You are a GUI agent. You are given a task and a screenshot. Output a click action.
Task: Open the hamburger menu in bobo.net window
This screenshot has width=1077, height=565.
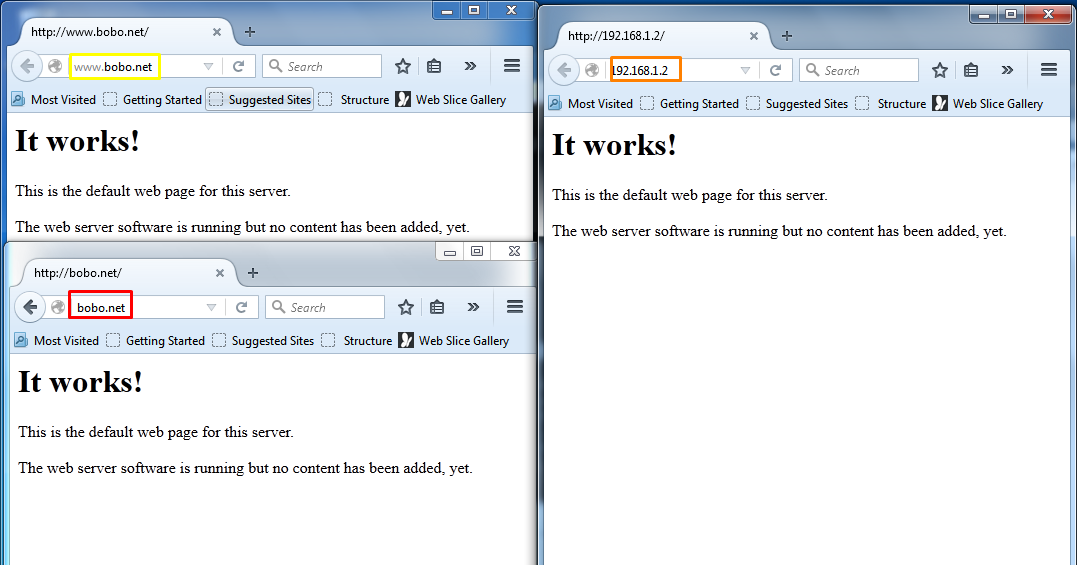point(514,307)
